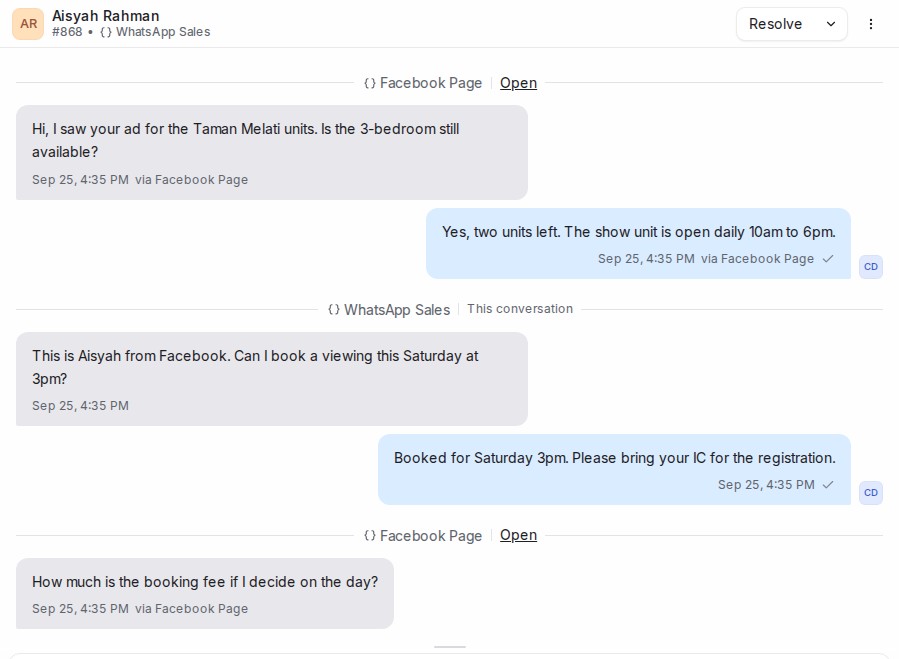The image size is (899, 659).
Task: Open the three-dot more options menu
Action: coord(870,24)
